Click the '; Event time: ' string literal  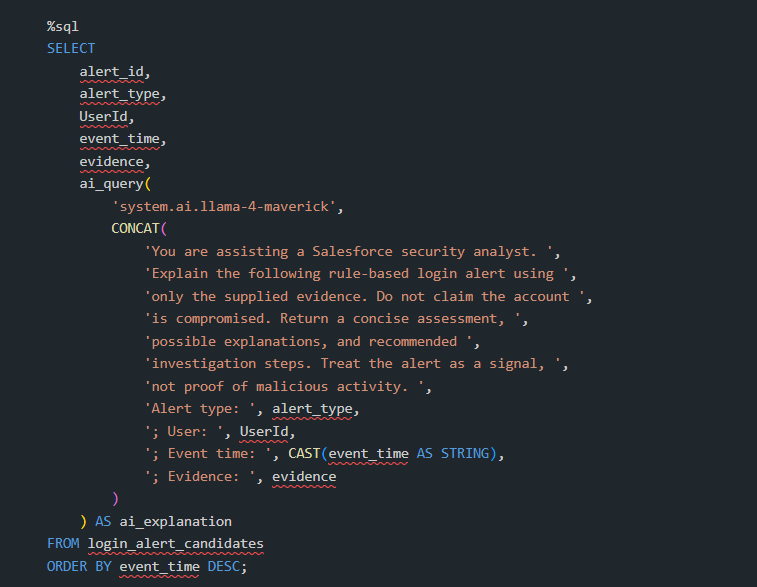tap(208, 454)
